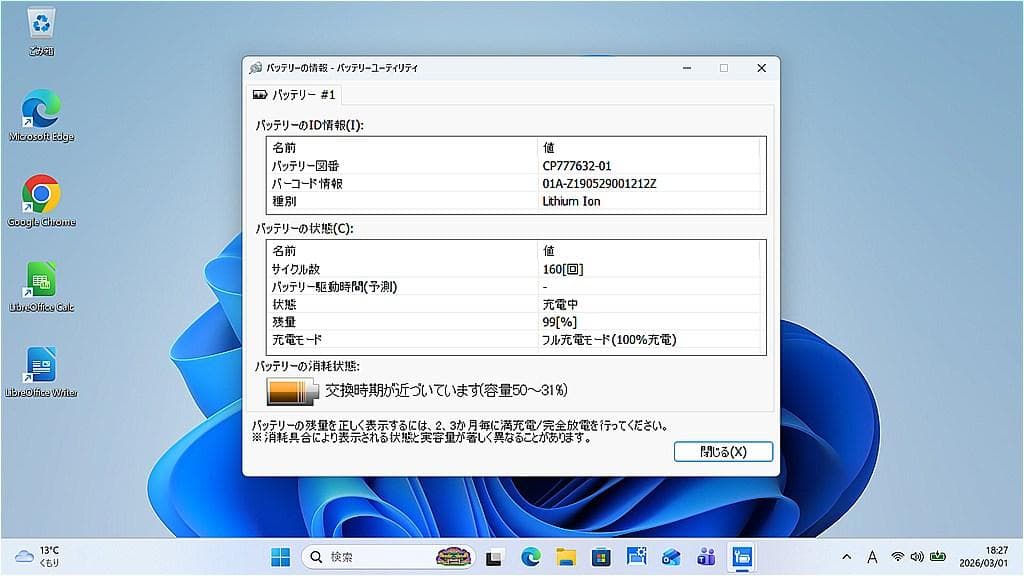This screenshot has width=1024, height=576.
Task: Open the Windows Start menu
Action: tap(280, 557)
